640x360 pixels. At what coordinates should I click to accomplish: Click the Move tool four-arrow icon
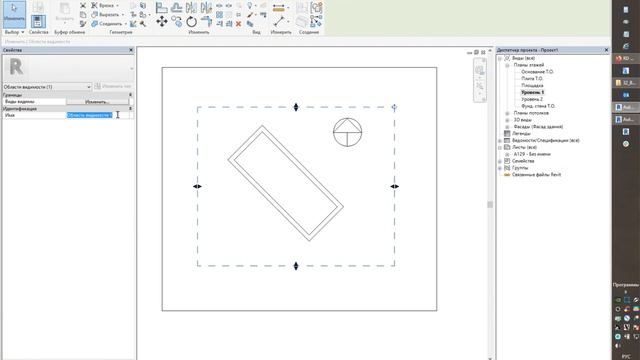pos(162,21)
